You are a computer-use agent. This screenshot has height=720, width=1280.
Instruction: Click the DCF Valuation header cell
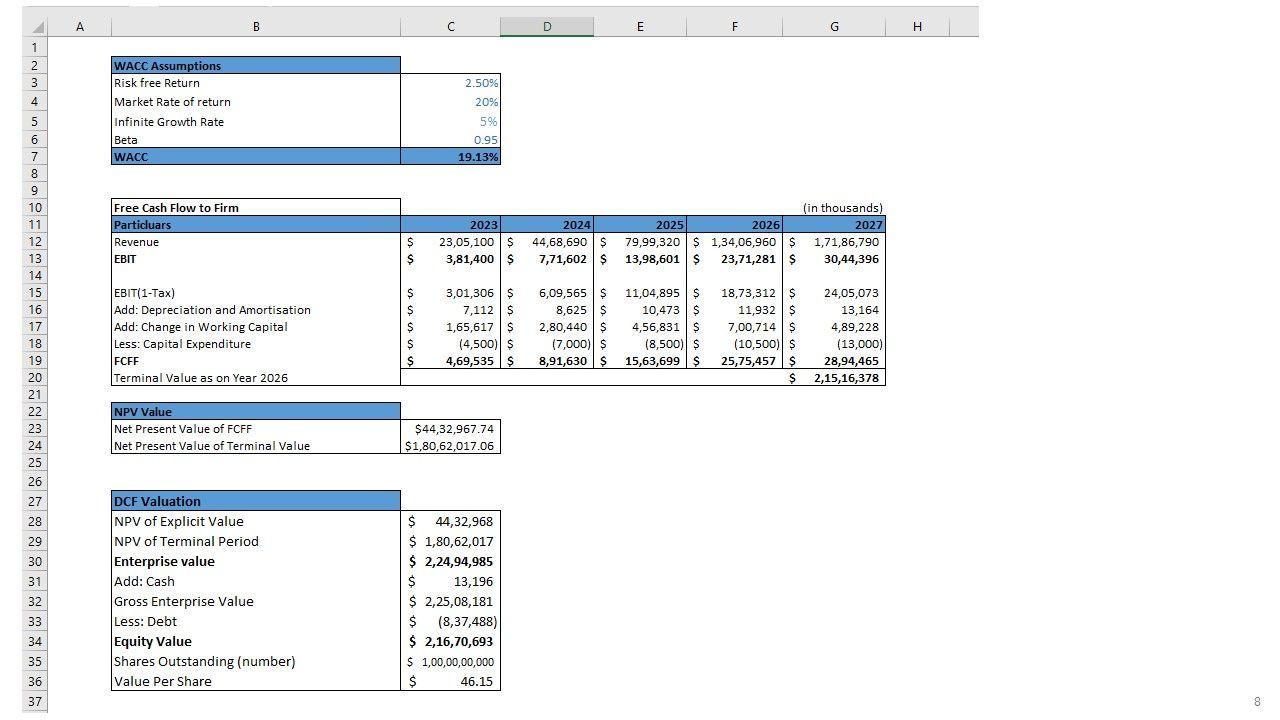click(255, 501)
